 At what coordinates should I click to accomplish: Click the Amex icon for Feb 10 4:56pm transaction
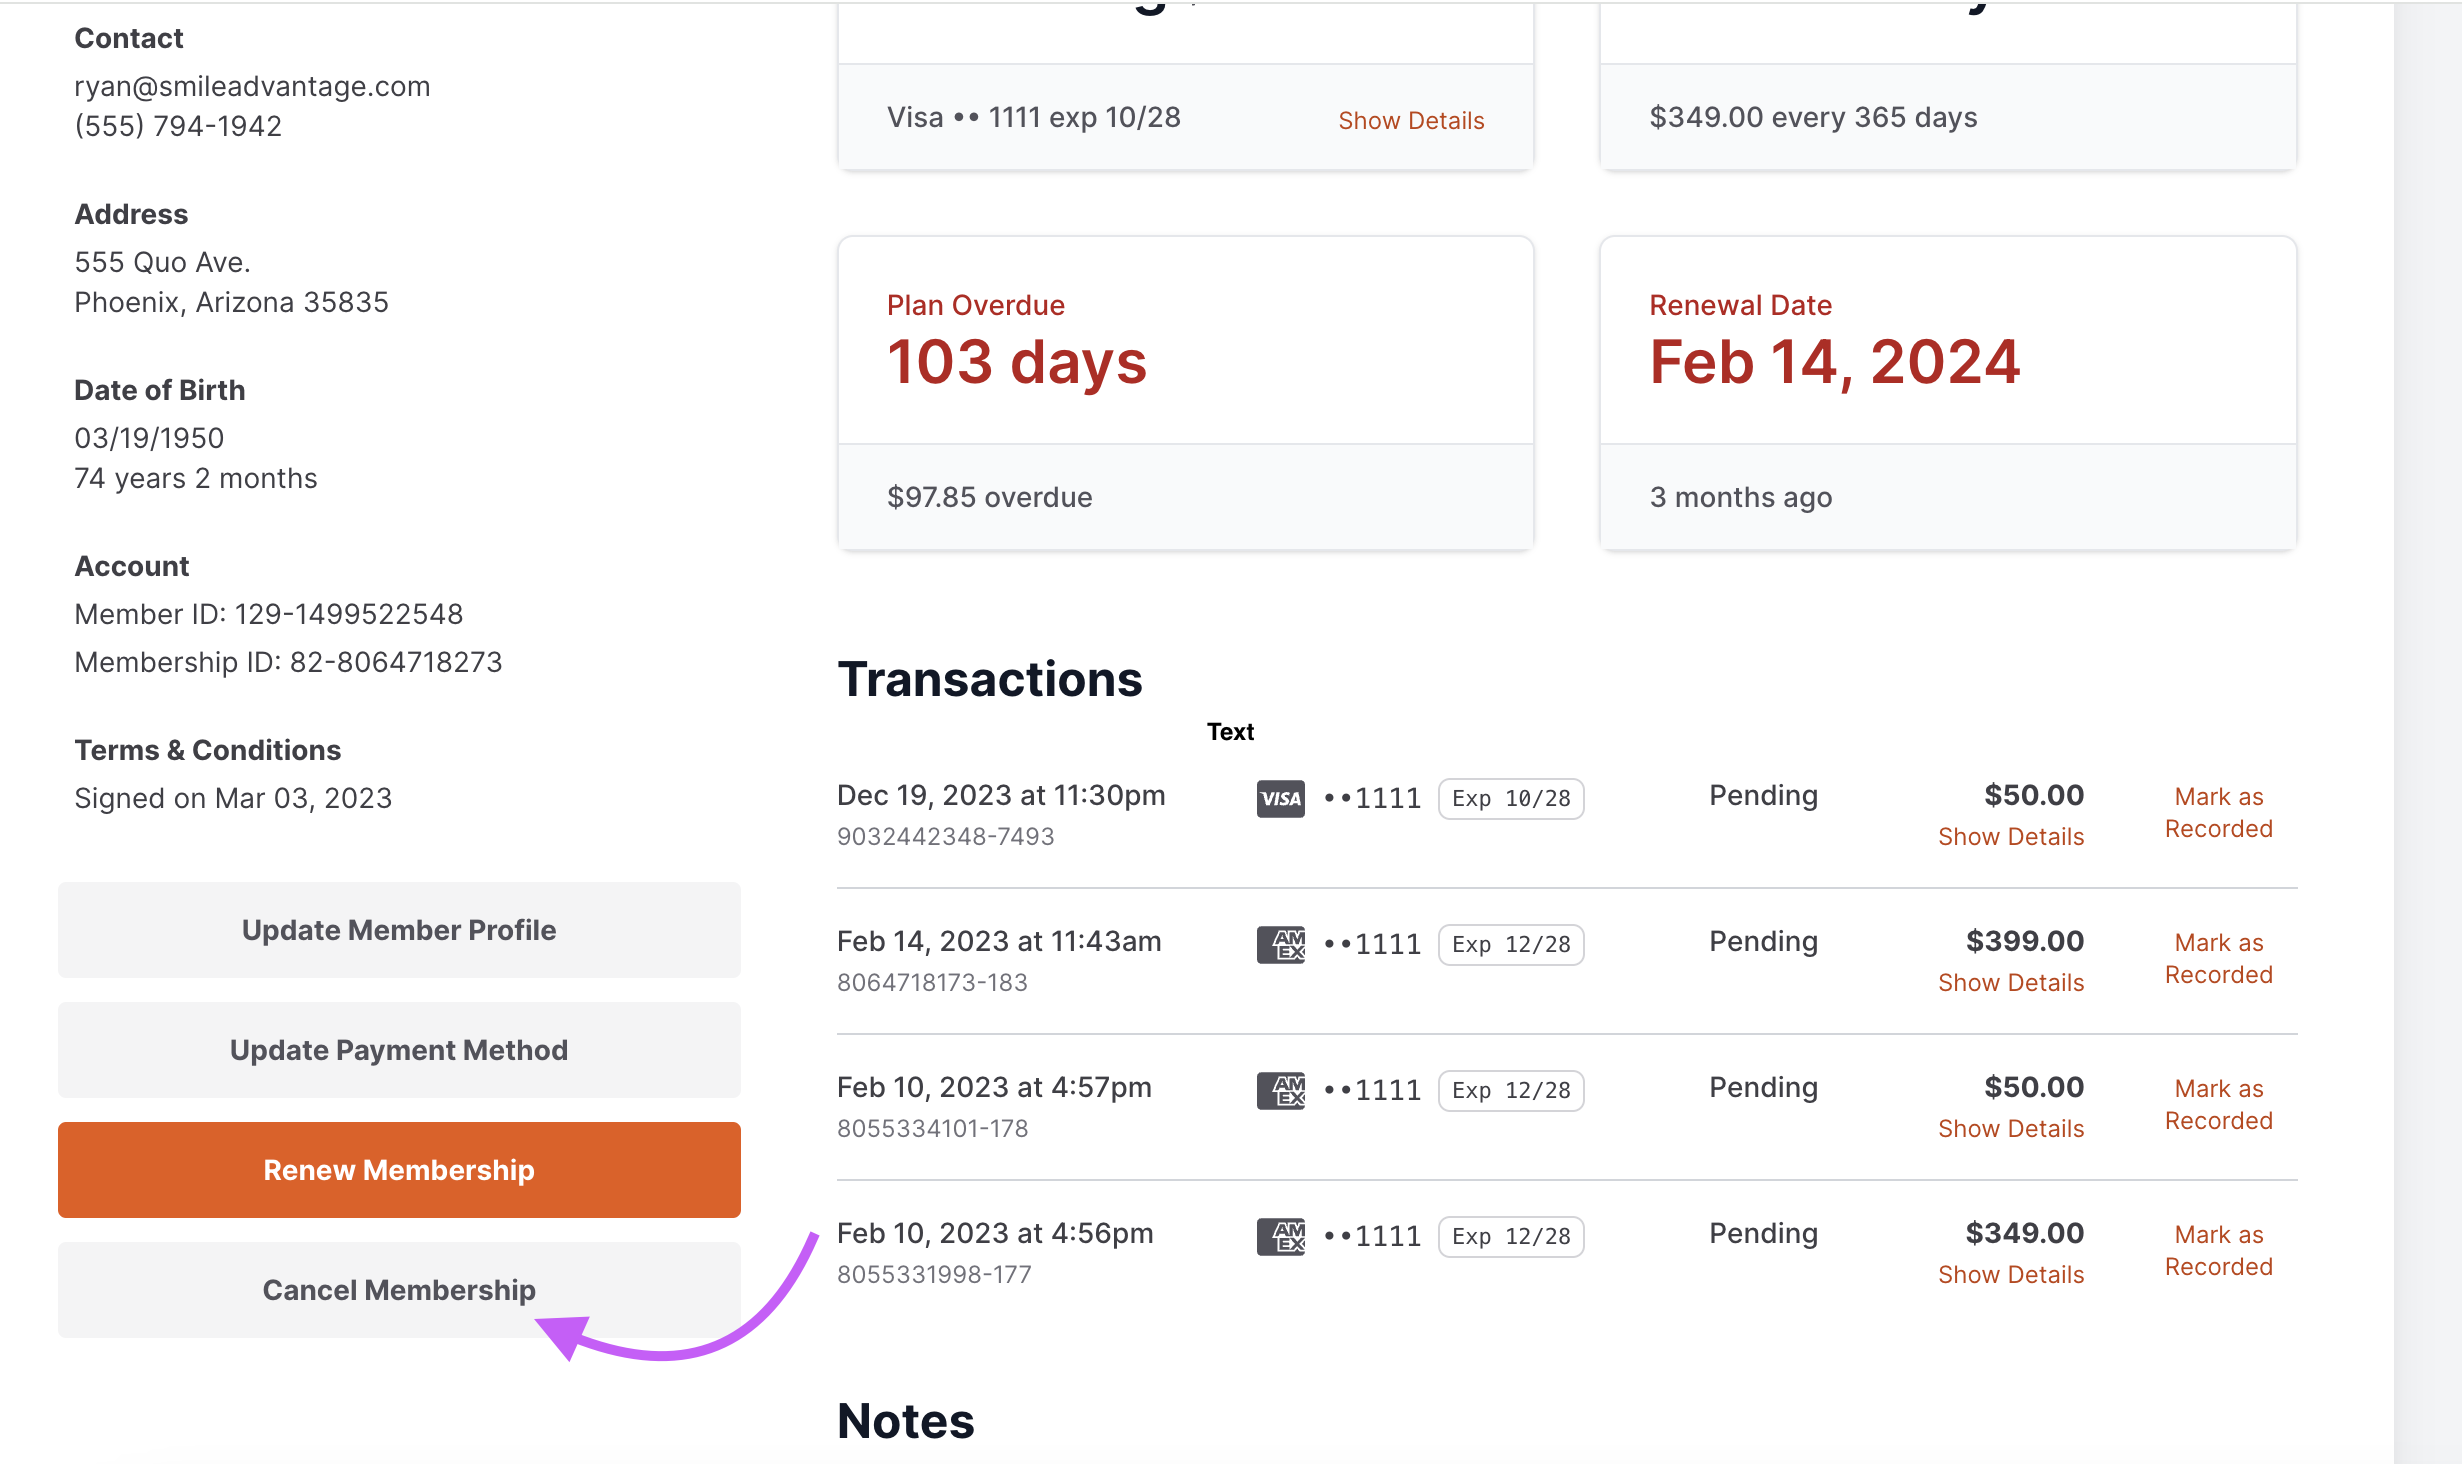[x=1280, y=1236]
